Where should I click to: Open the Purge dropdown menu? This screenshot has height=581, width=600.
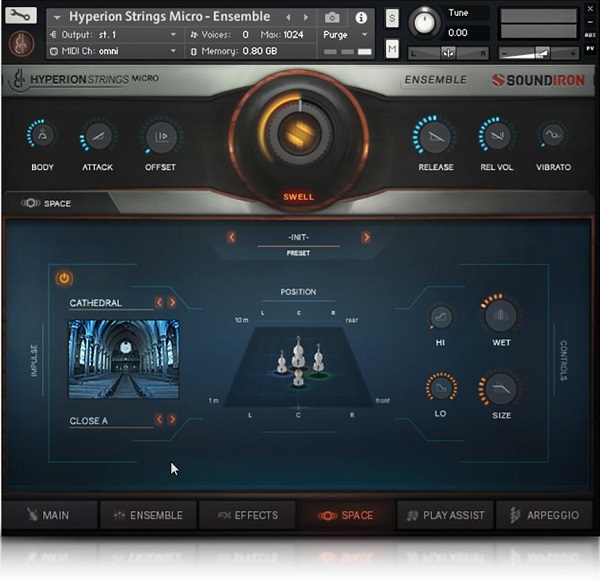[345, 35]
